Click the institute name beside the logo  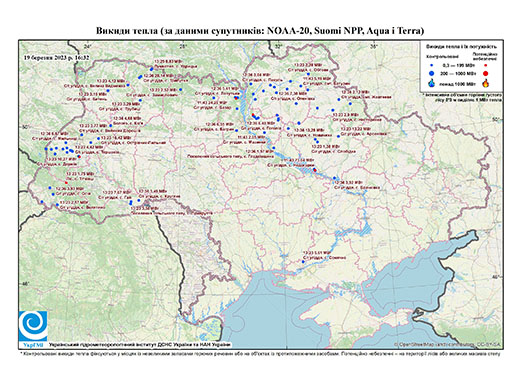click(140, 345)
